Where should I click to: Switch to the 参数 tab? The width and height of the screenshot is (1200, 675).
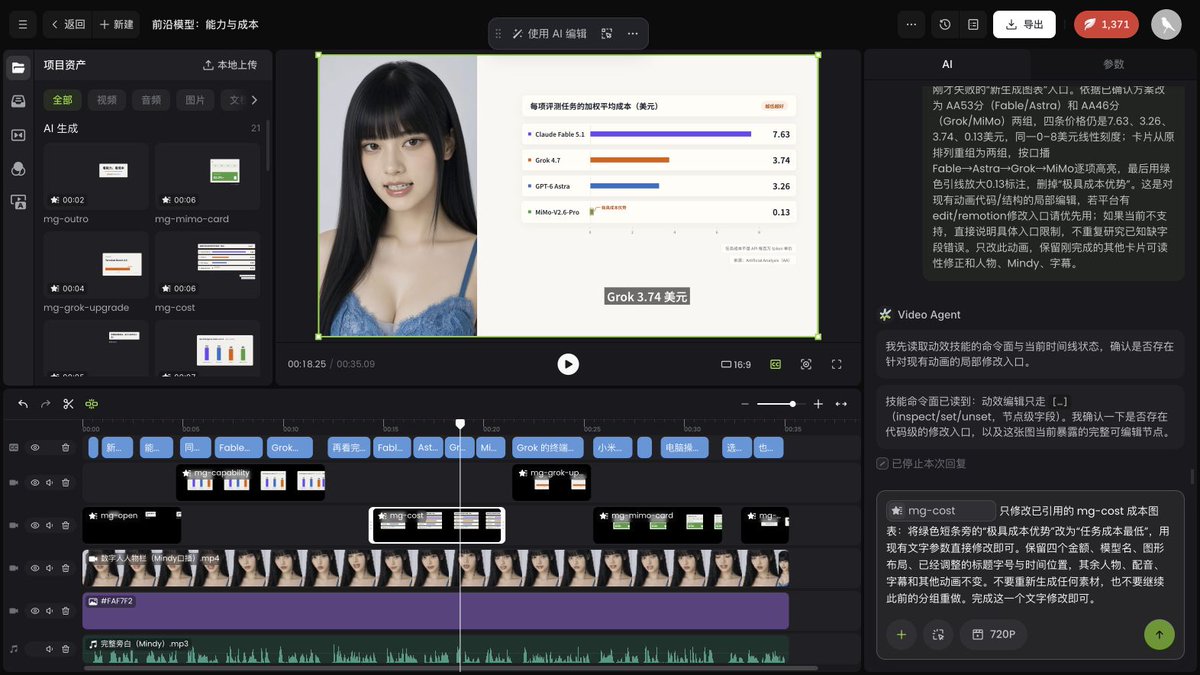pyautogui.click(x=1113, y=64)
